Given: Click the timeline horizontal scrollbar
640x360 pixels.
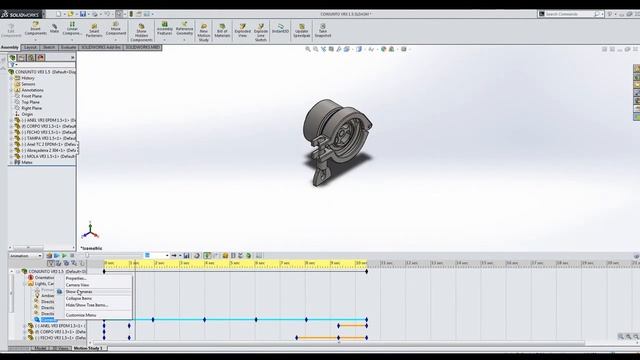Looking at the screenshot, I should [x=339, y=343].
